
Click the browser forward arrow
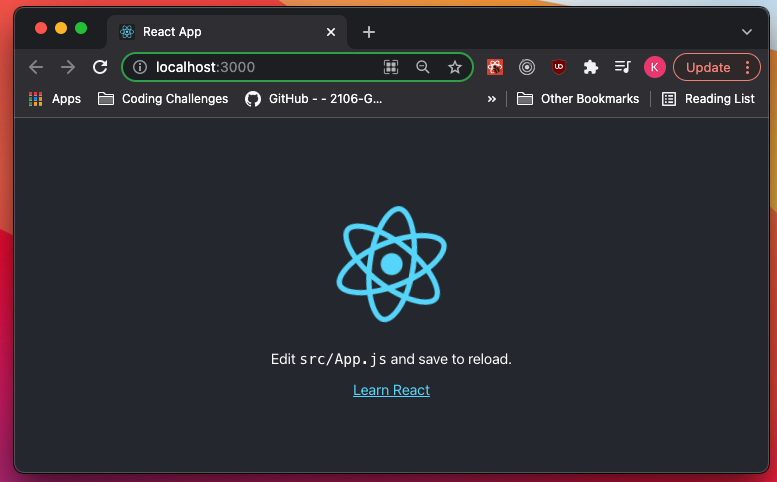(x=68, y=67)
